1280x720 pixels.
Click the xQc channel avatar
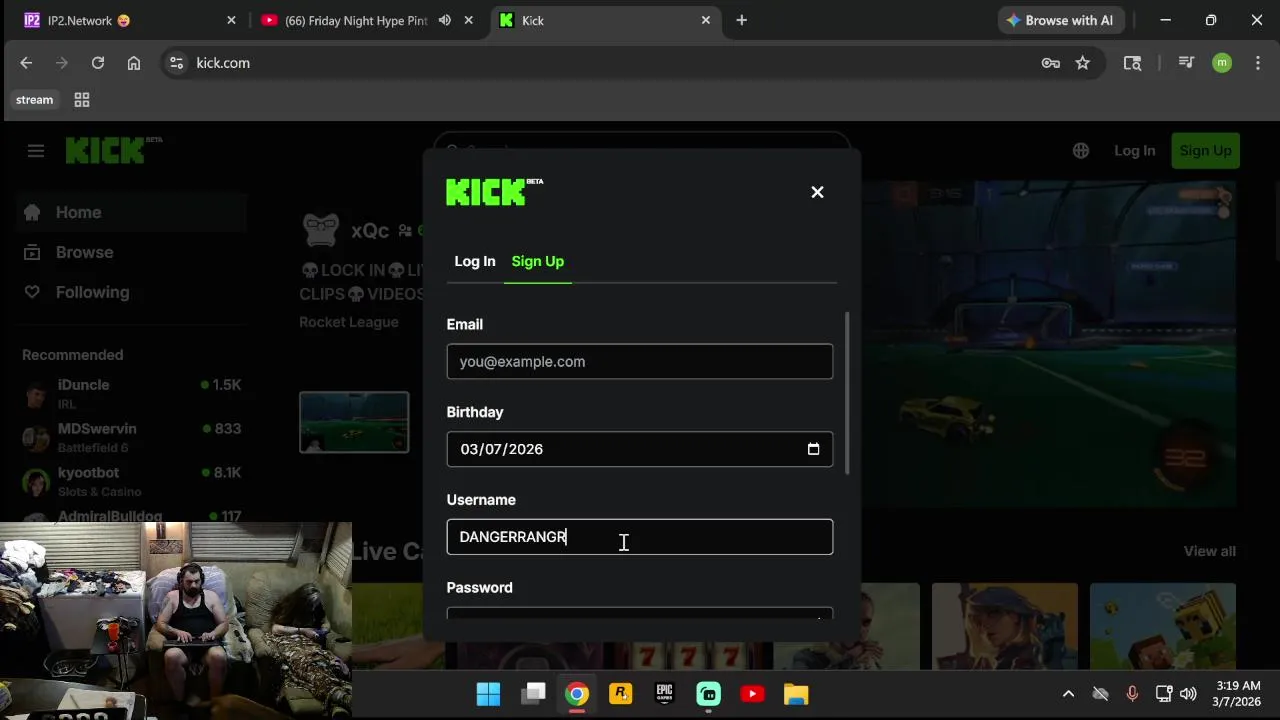pos(321,230)
